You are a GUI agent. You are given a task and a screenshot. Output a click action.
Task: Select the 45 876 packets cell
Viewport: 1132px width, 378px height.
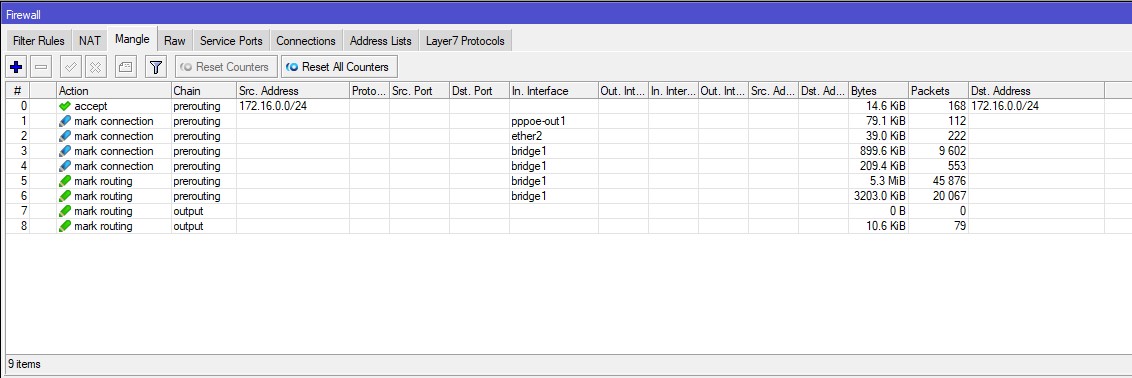click(x=938, y=181)
